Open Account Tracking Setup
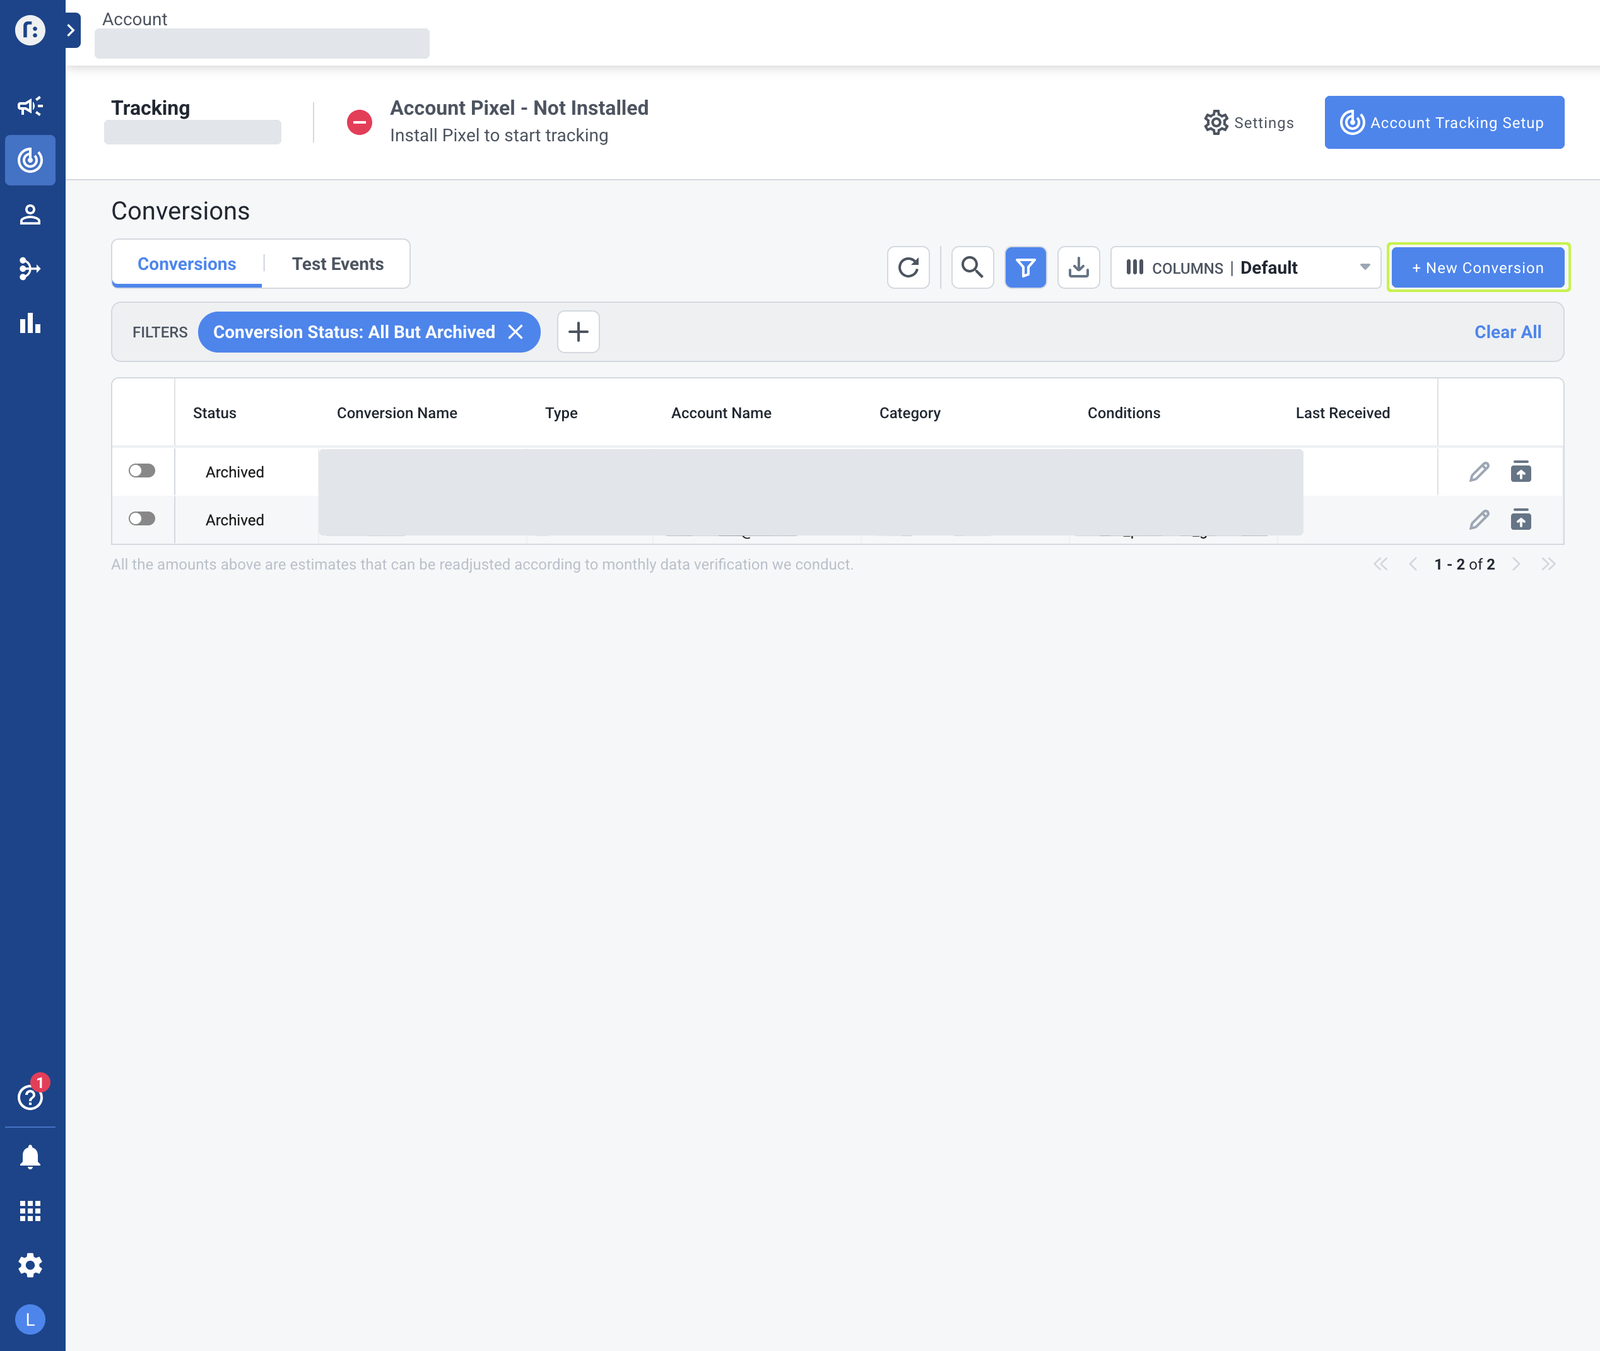 coord(1444,122)
